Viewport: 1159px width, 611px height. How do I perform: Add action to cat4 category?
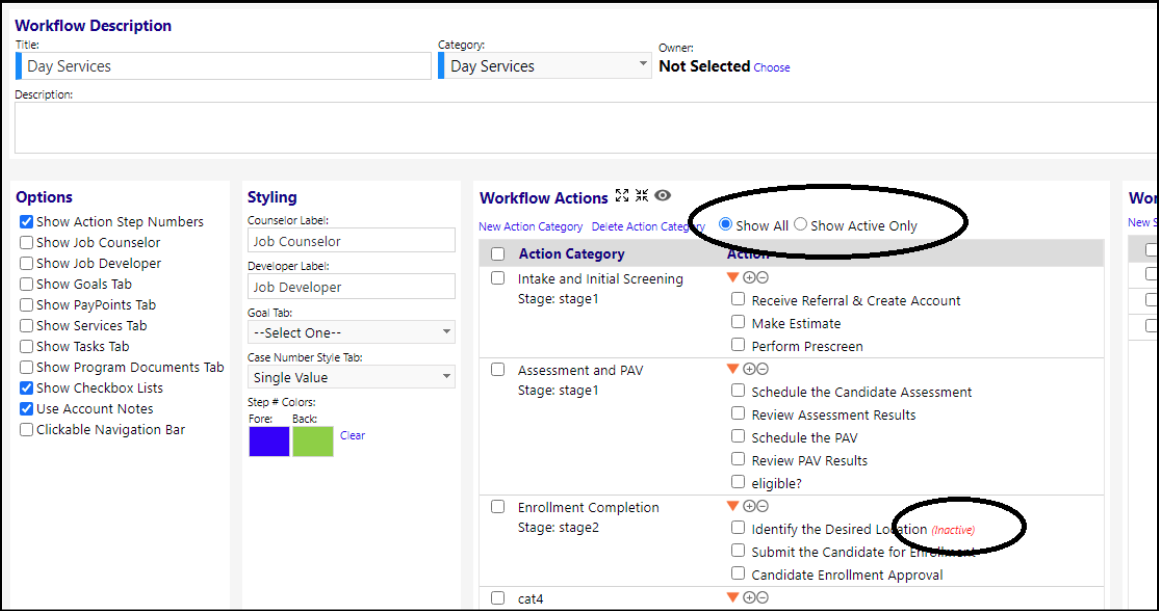(749, 598)
